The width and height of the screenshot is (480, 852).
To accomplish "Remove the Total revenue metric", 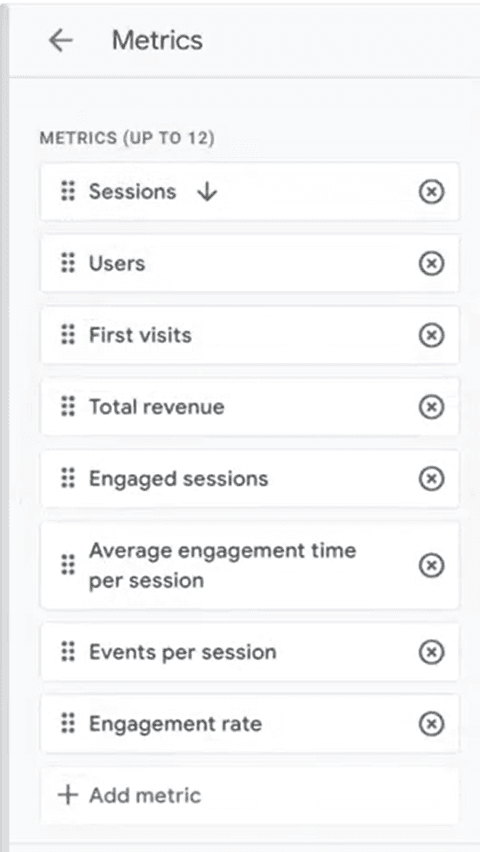I will pos(432,407).
